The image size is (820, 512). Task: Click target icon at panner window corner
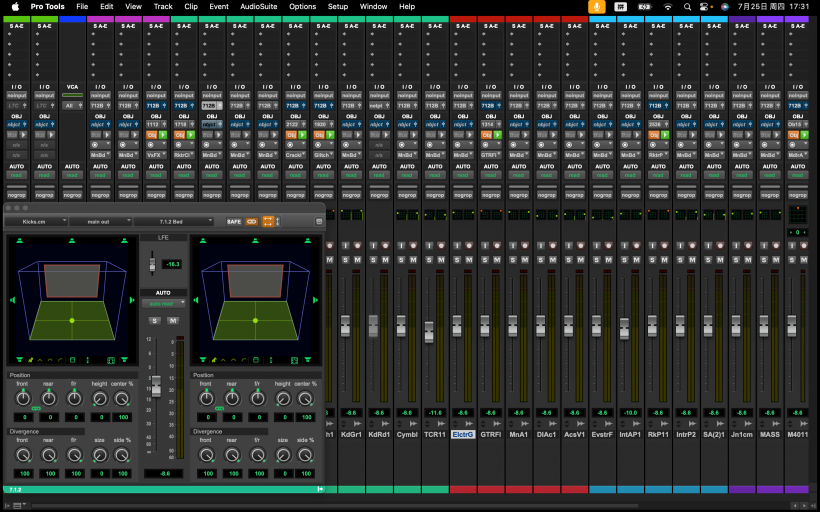(x=318, y=222)
